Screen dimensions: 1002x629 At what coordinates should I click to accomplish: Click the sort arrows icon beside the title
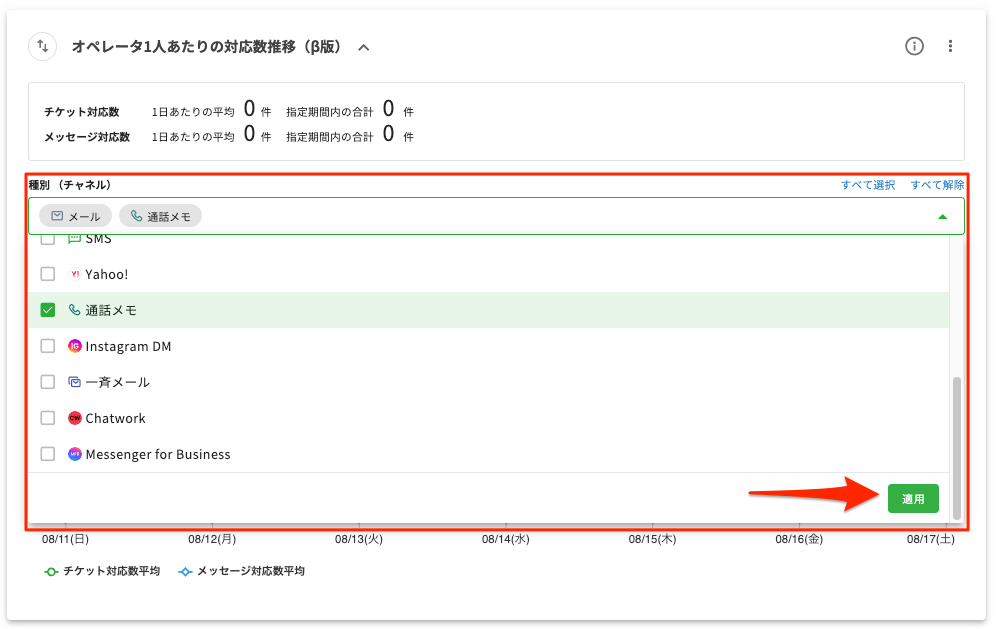coord(43,46)
